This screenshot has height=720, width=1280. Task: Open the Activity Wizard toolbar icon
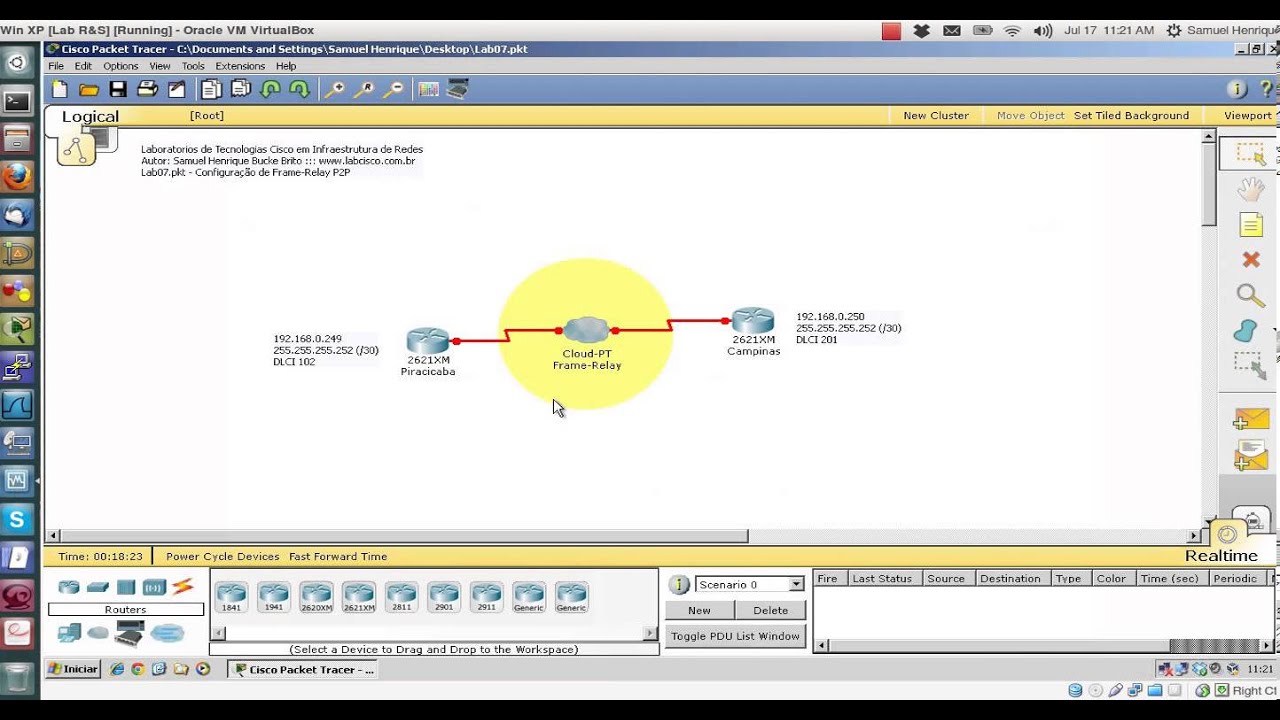[x=177, y=89]
